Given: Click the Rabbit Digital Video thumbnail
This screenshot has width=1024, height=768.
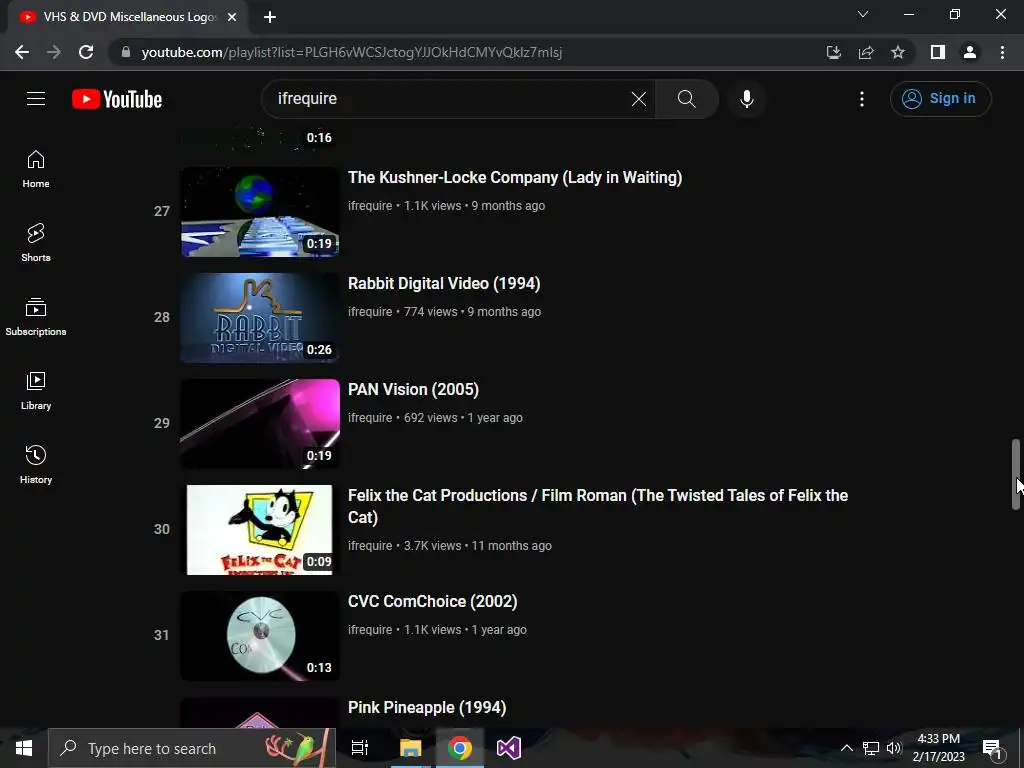Looking at the screenshot, I should tap(260, 317).
